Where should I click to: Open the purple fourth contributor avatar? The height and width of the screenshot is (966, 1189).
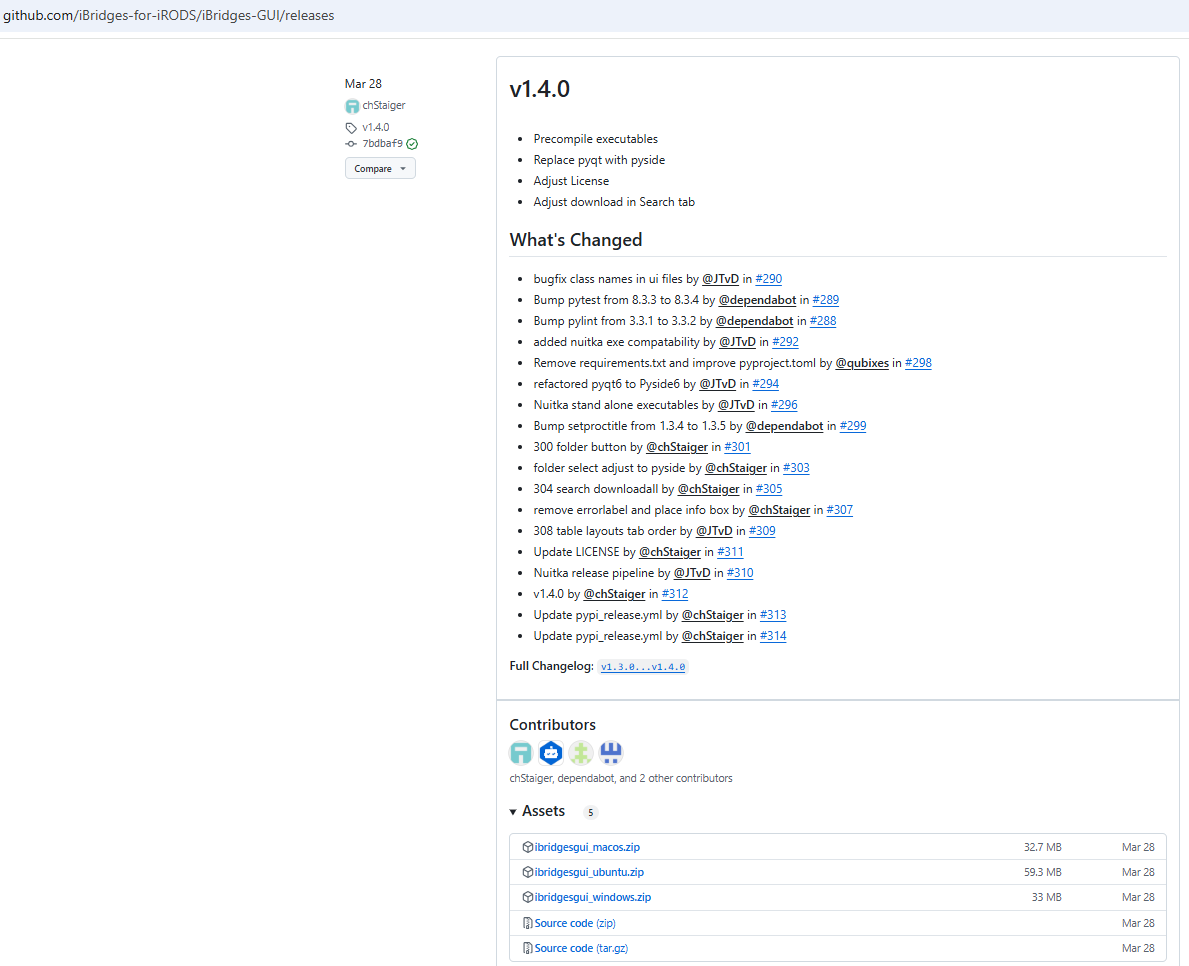pos(611,753)
